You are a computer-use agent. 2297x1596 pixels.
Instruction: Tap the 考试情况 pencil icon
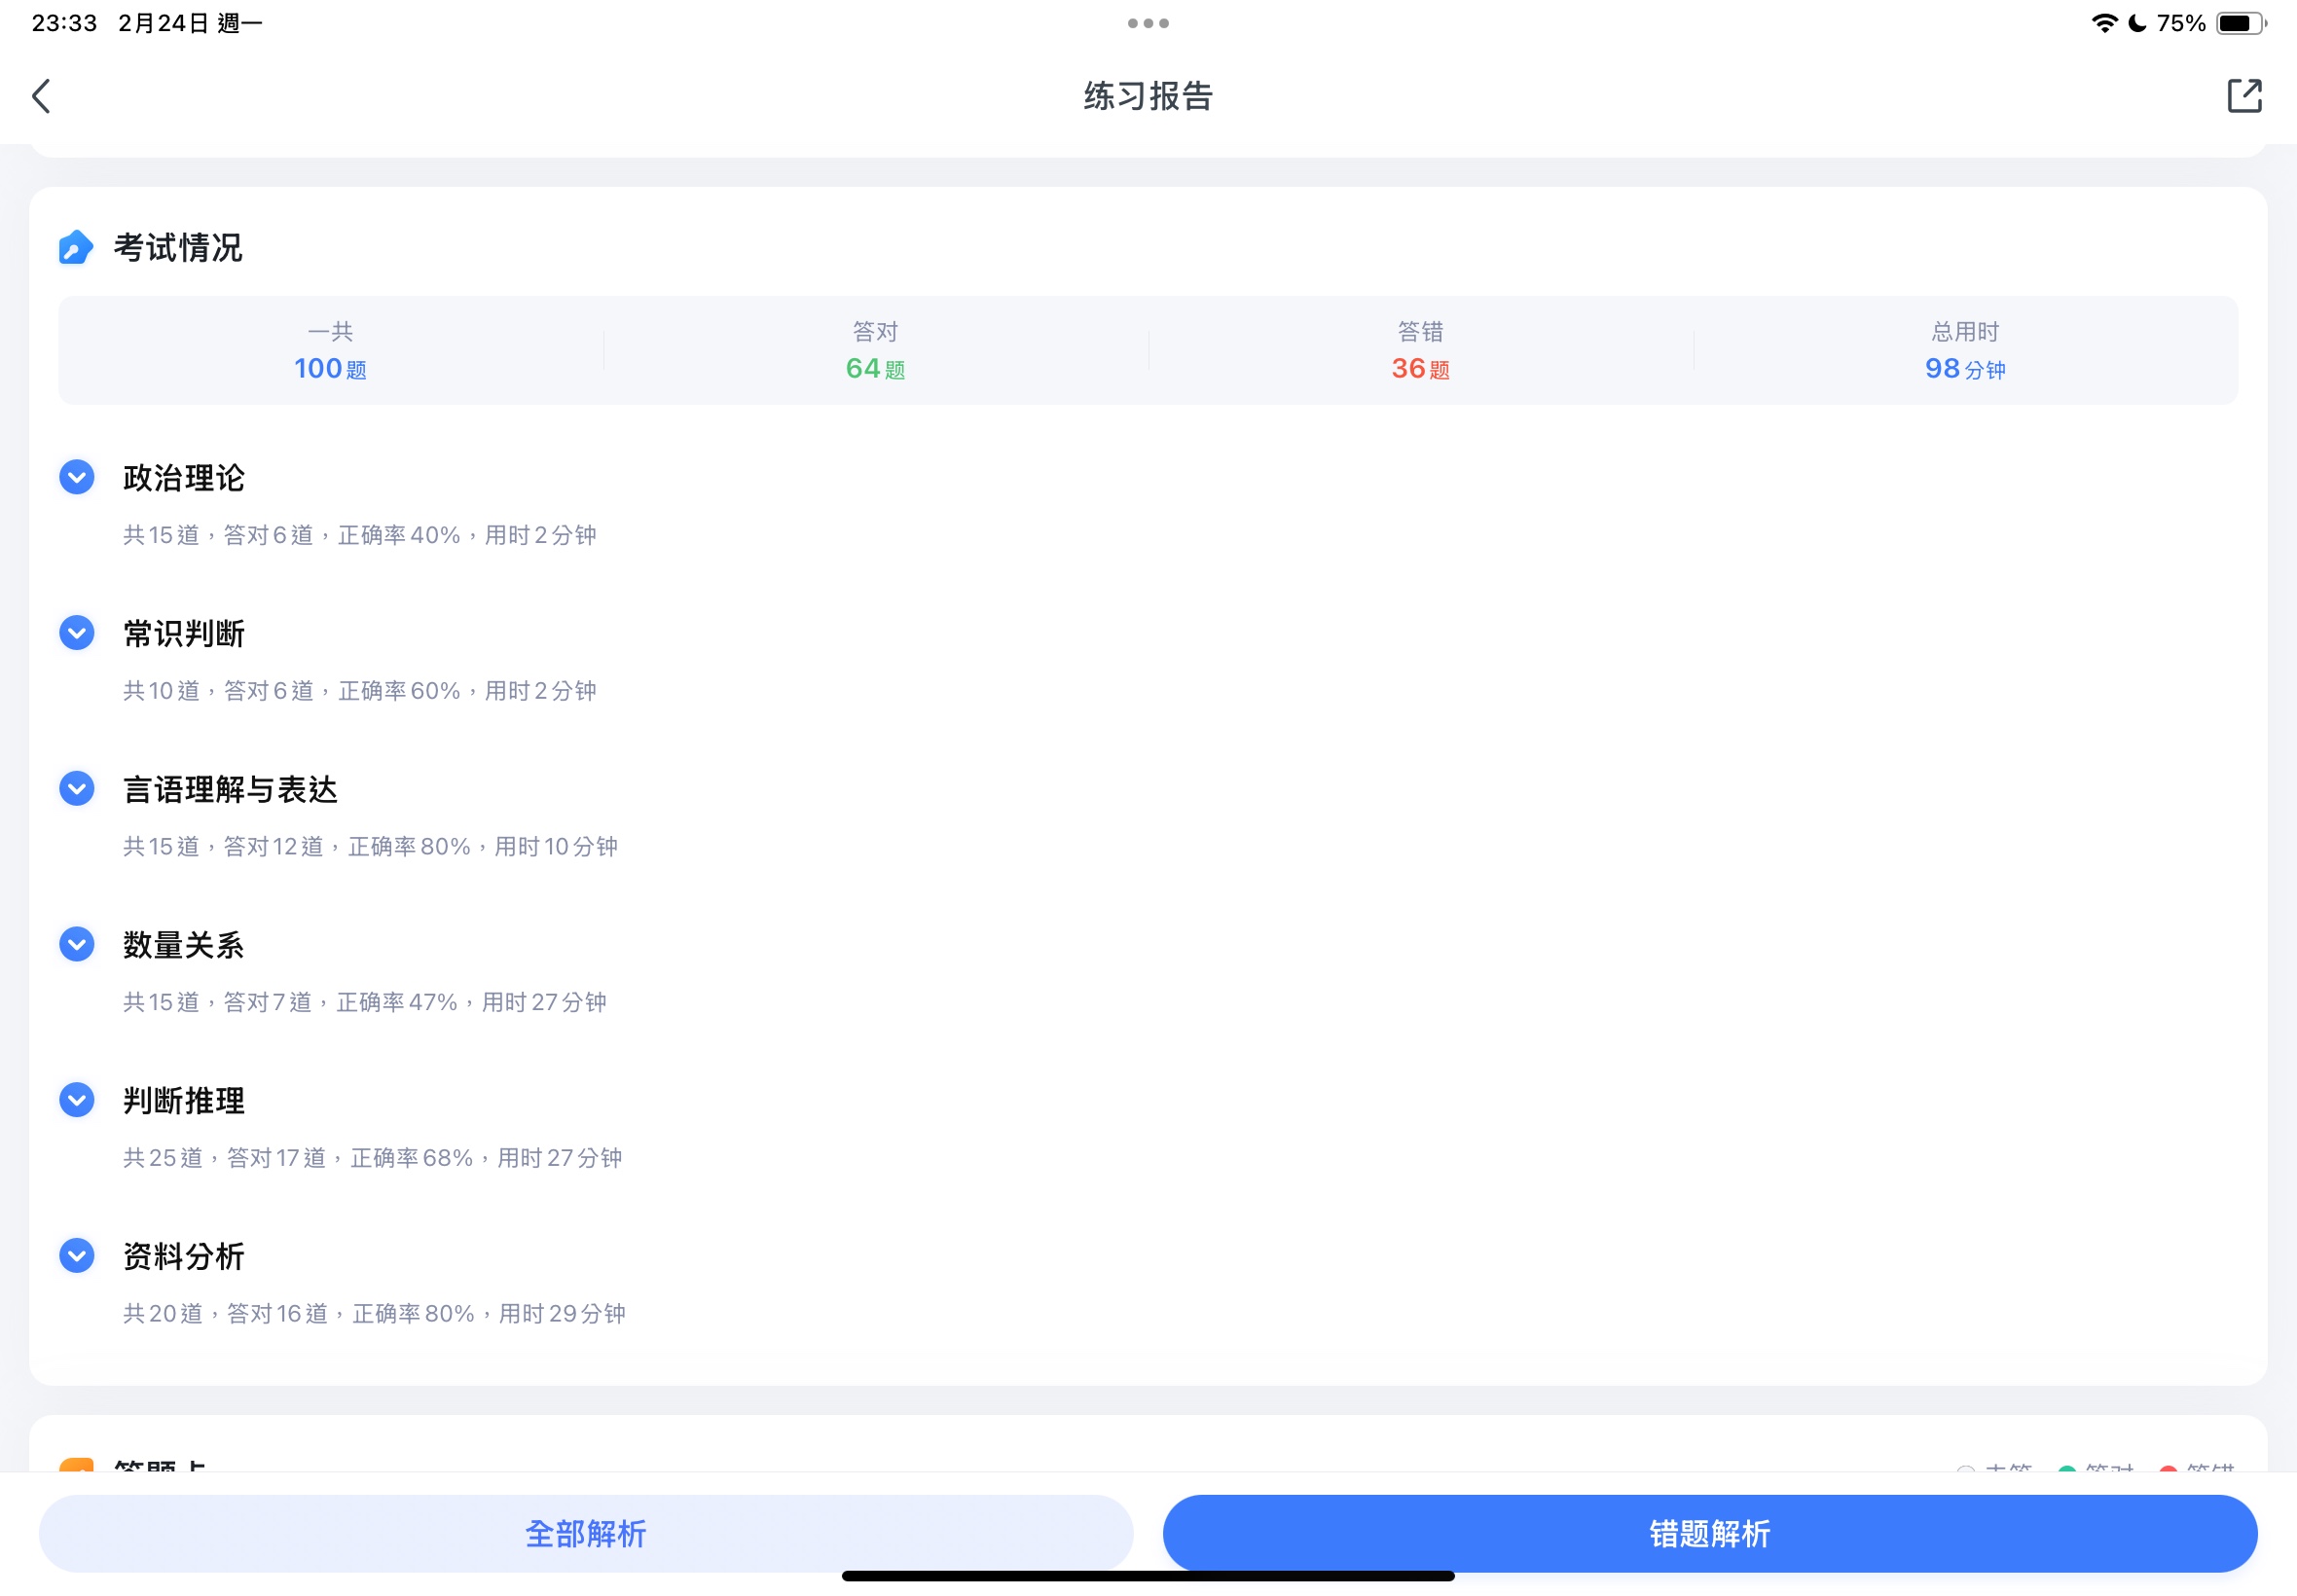[76, 247]
